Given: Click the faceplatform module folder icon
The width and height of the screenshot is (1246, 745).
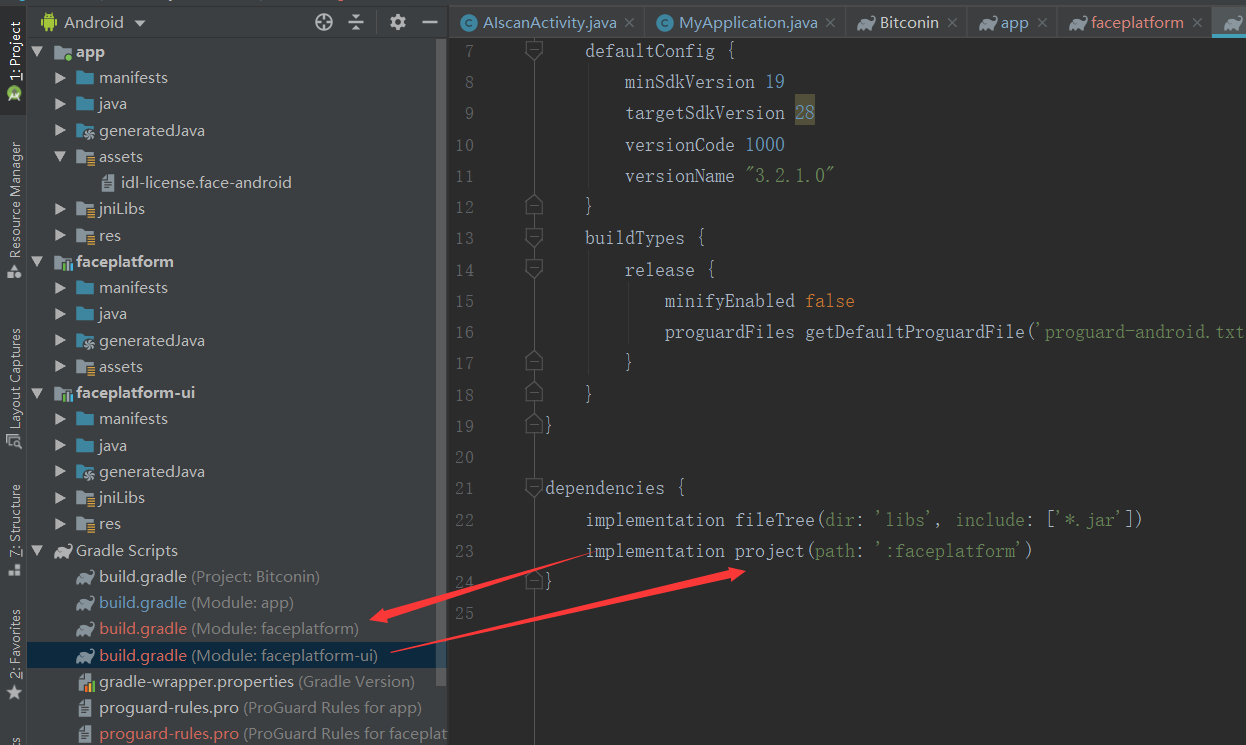Looking at the screenshot, I should pos(63,262).
